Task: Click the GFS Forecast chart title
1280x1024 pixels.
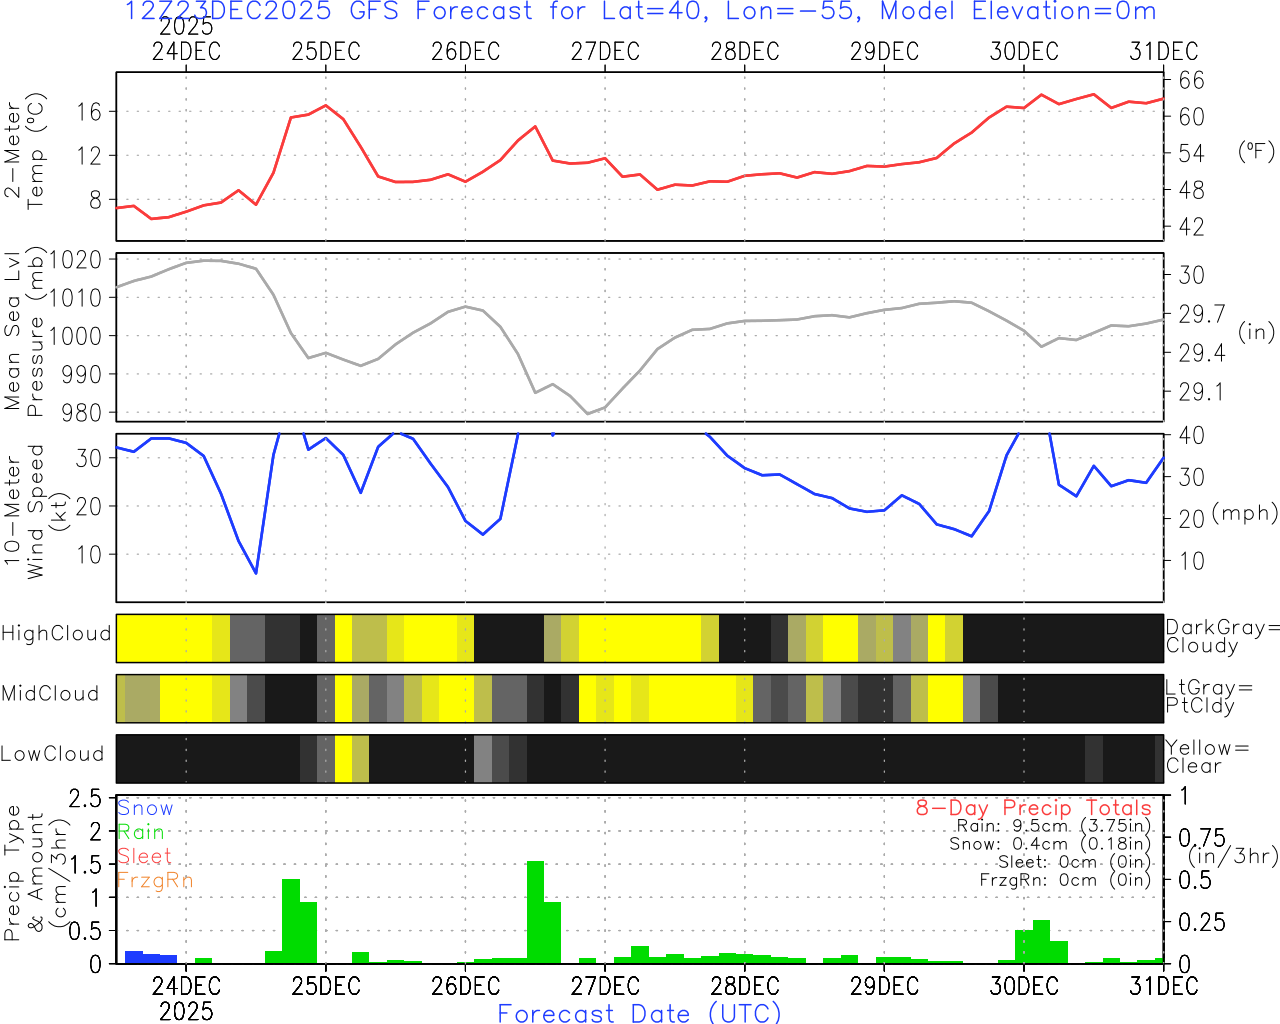Action: (640, 12)
